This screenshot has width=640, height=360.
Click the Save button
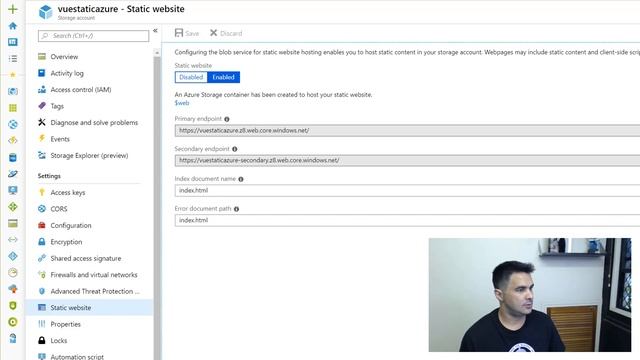(187, 33)
